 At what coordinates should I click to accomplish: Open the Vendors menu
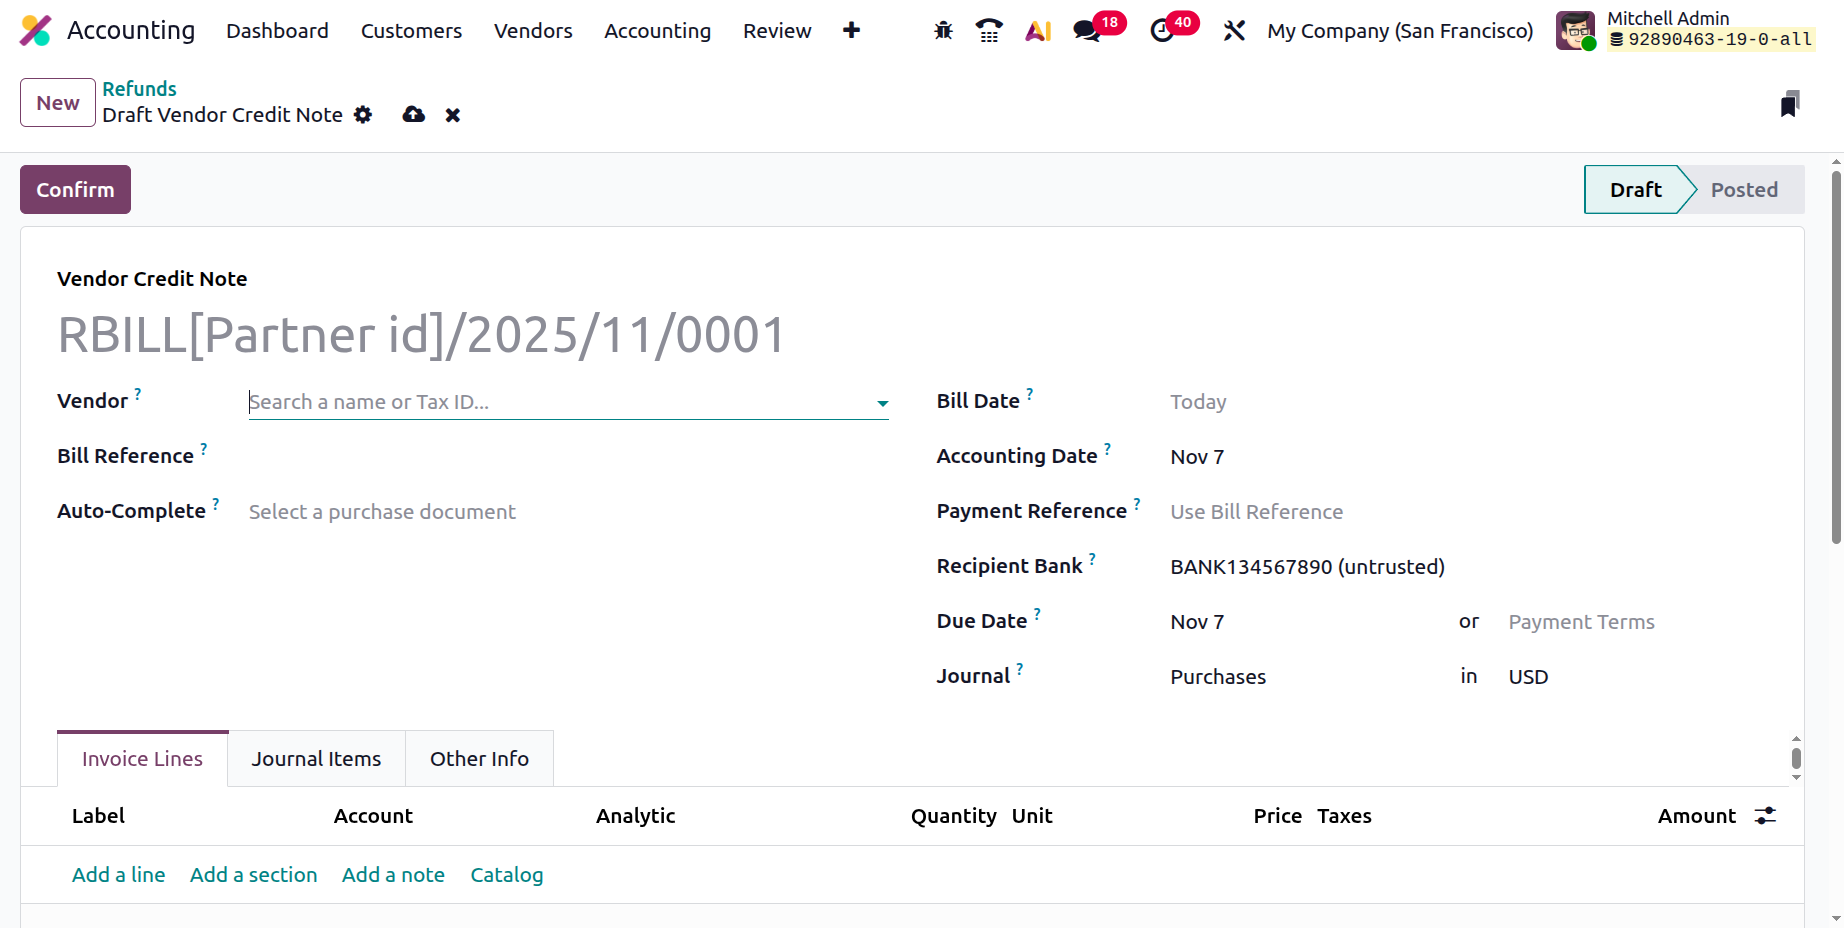point(533,31)
